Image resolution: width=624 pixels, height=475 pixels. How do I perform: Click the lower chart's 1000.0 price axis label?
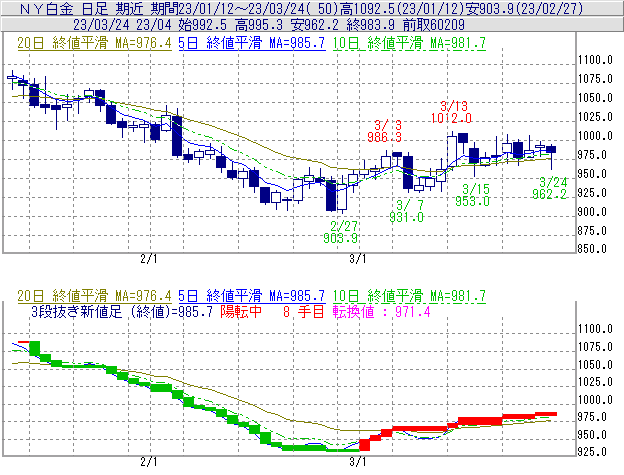(595, 400)
